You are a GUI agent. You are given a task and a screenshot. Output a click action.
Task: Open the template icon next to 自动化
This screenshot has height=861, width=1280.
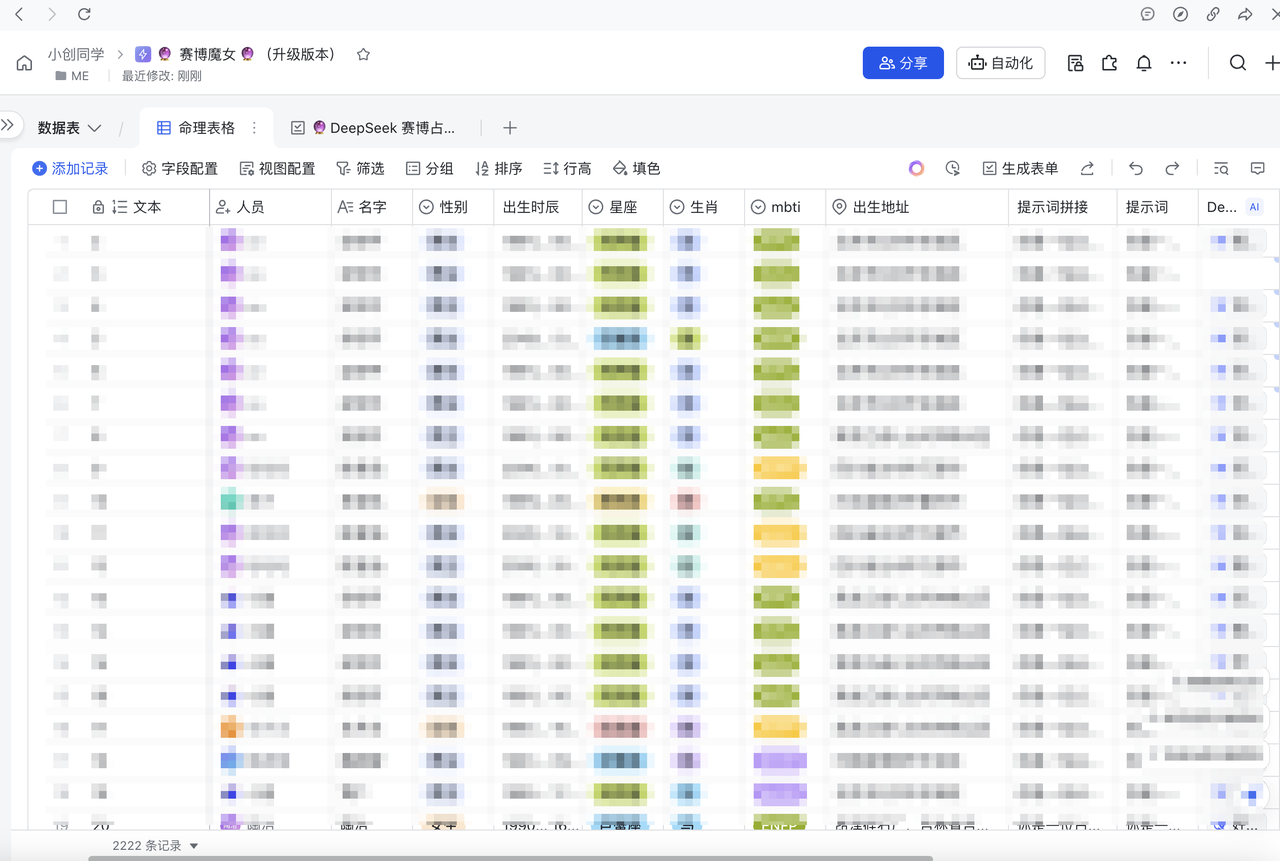[1075, 63]
